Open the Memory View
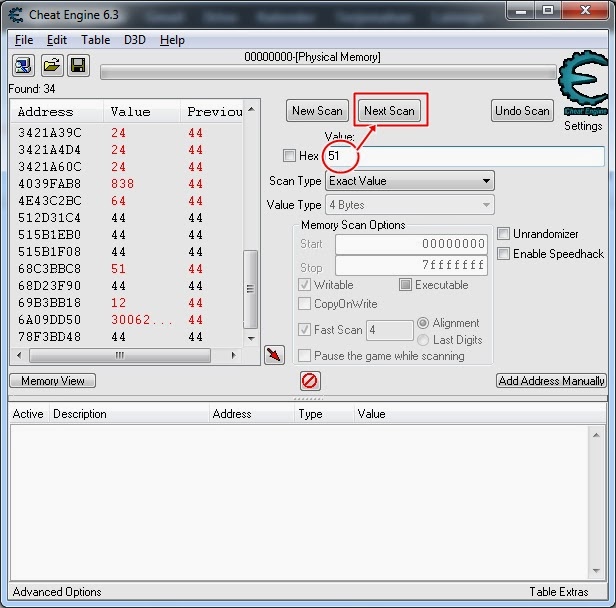Image resolution: width=616 pixels, height=608 pixels. (x=53, y=381)
